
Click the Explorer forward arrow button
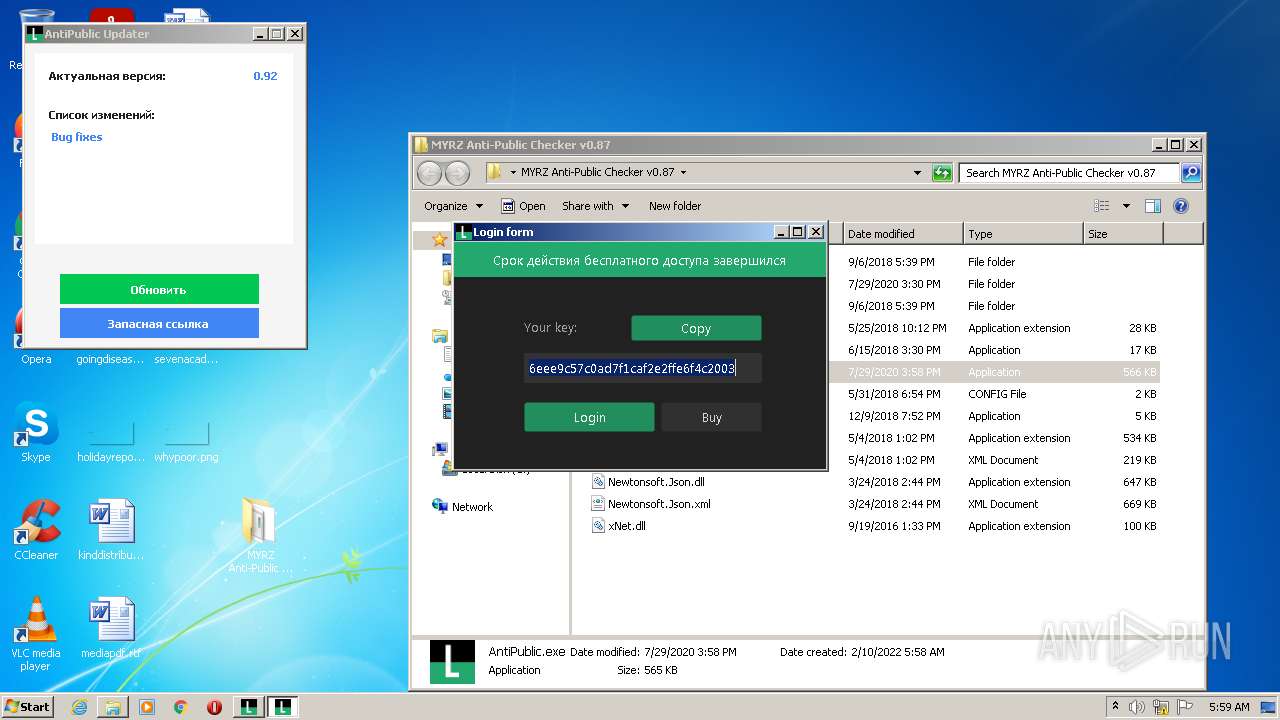pyautogui.click(x=457, y=173)
